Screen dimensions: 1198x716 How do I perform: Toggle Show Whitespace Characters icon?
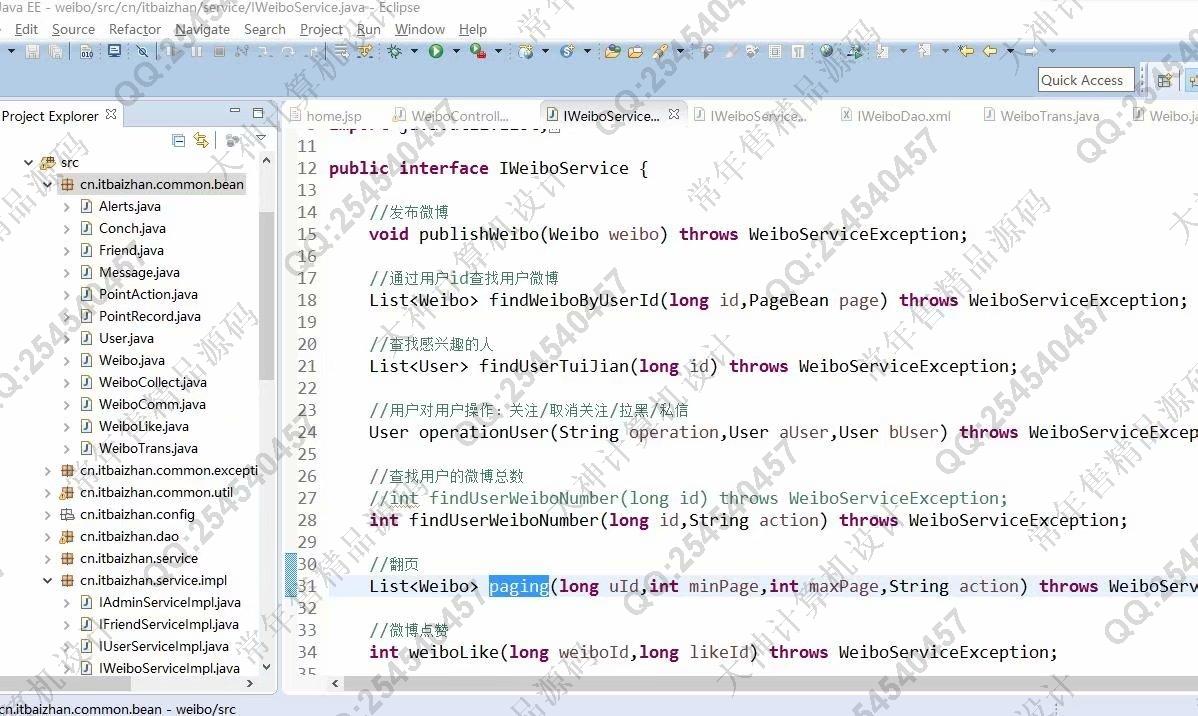(x=797, y=51)
